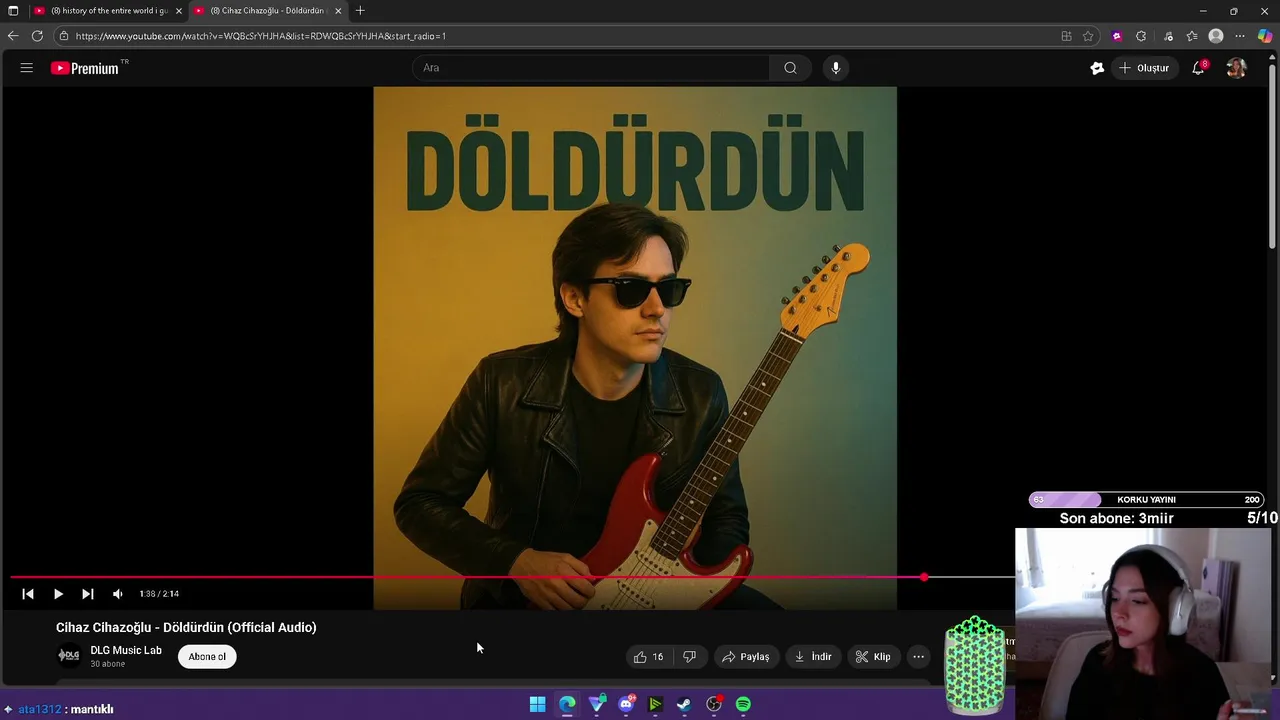The width and height of the screenshot is (1280, 720).
Task: Click the red progress bar scrubber
Action: 924,577
